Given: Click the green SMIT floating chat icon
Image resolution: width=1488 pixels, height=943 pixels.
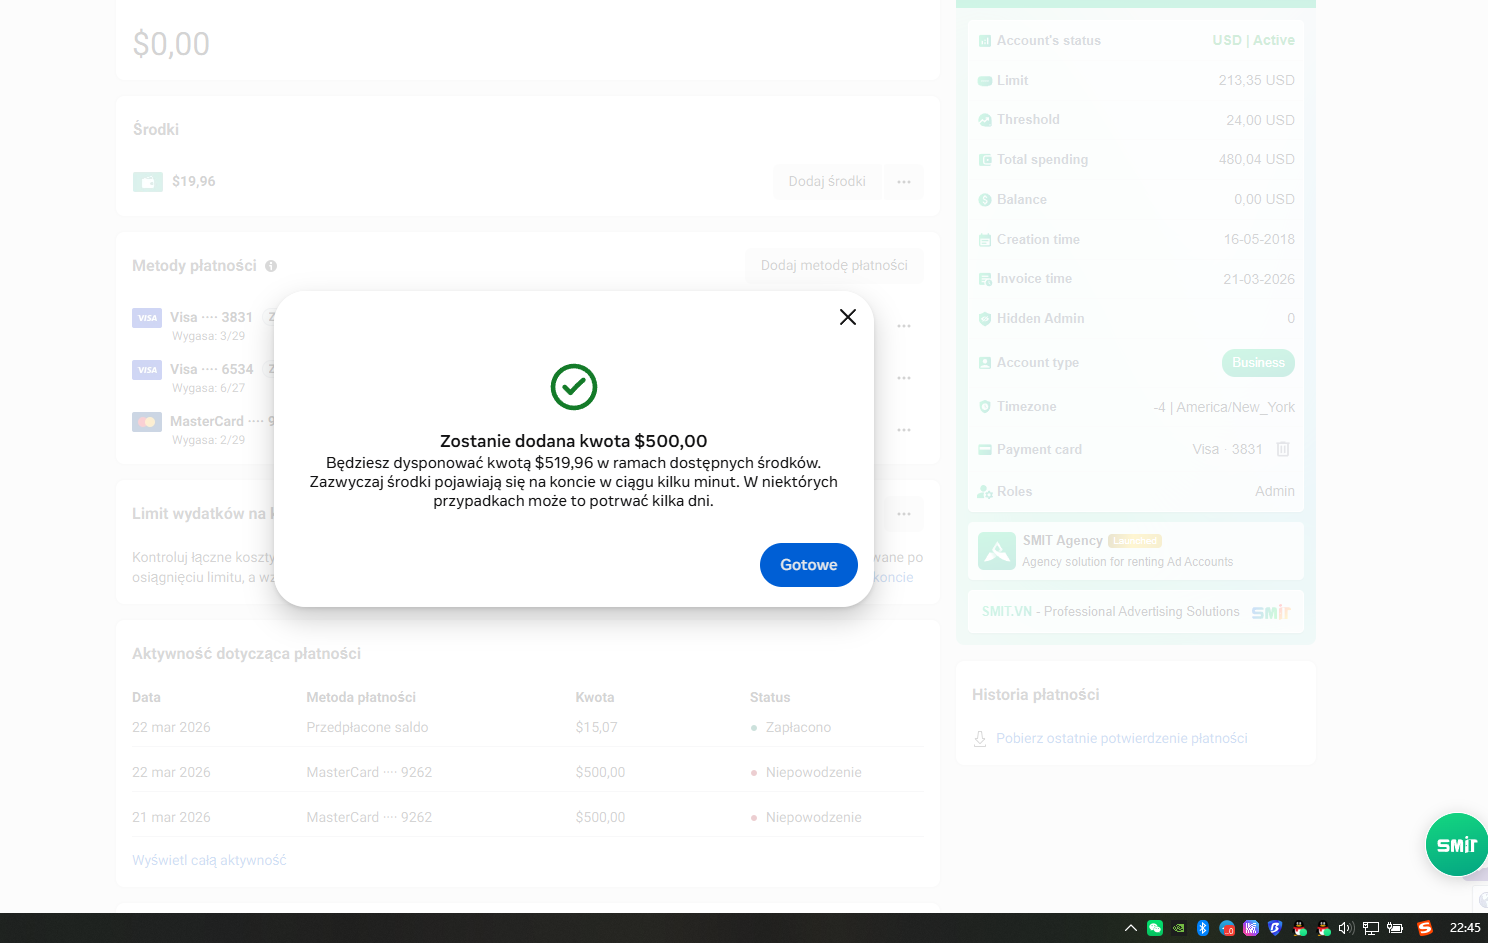Looking at the screenshot, I should 1456,845.
